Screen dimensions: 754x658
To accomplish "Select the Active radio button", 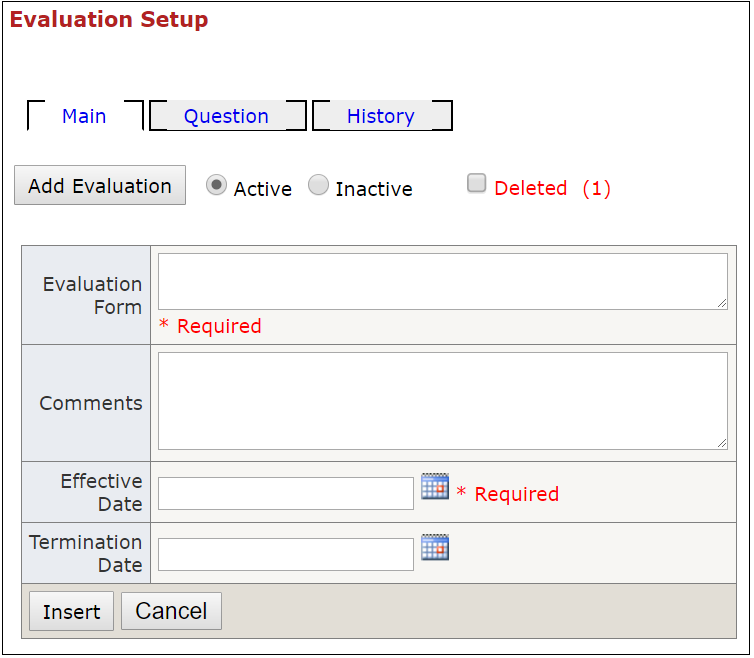I will point(216,185).
